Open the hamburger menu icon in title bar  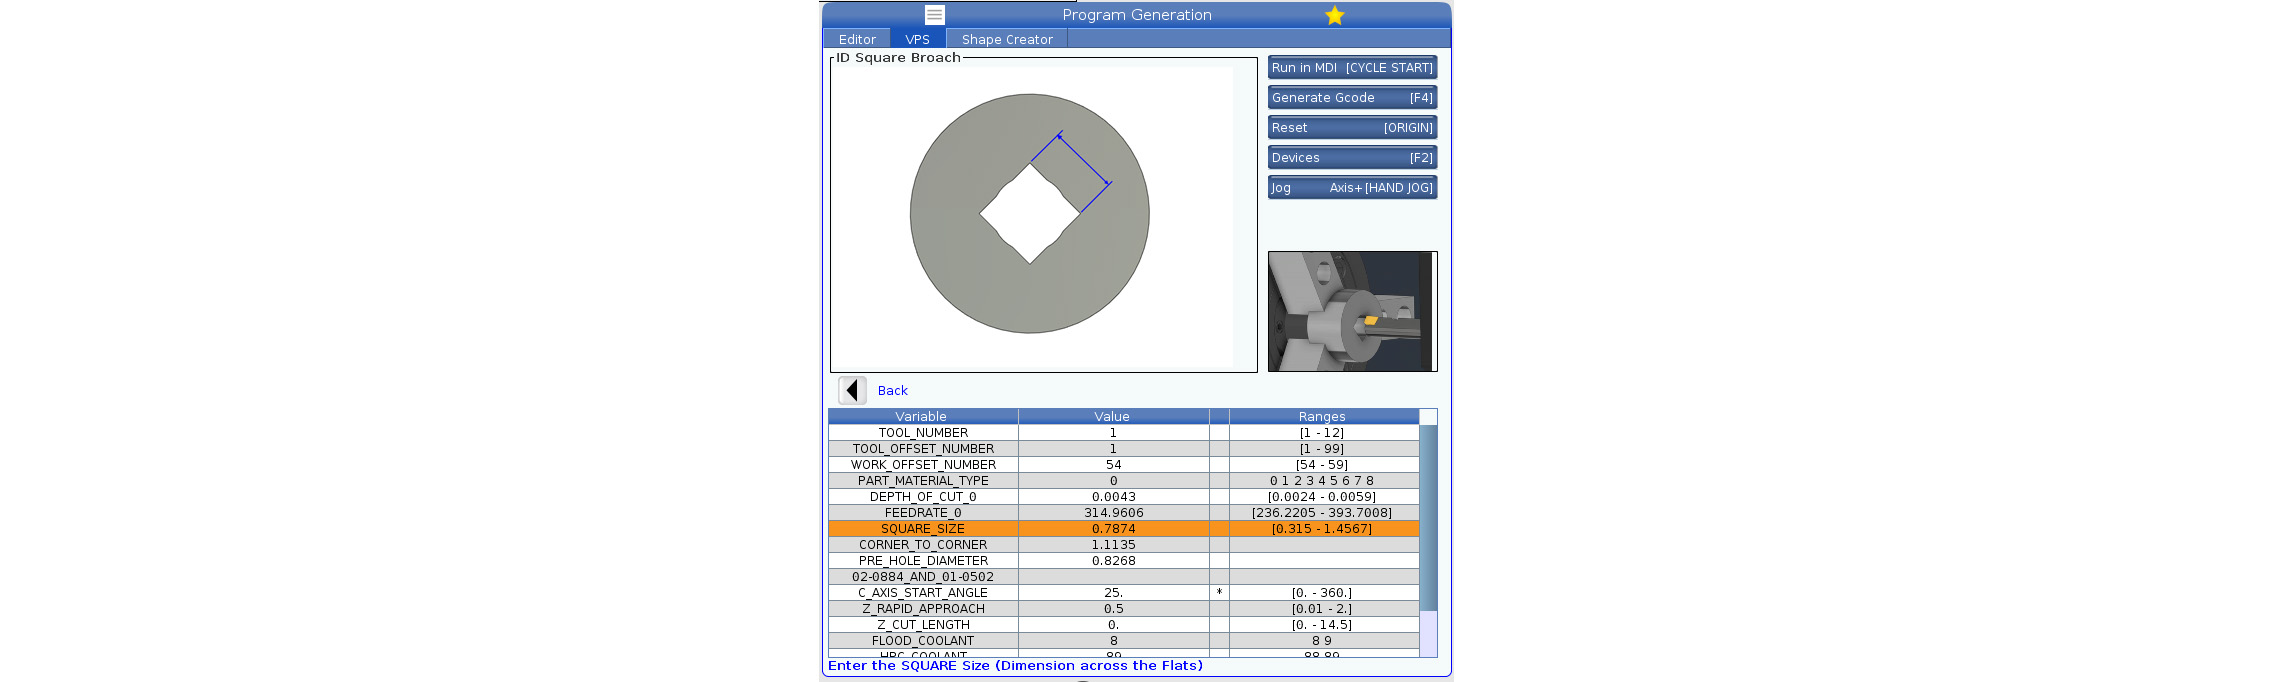pos(934,15)
